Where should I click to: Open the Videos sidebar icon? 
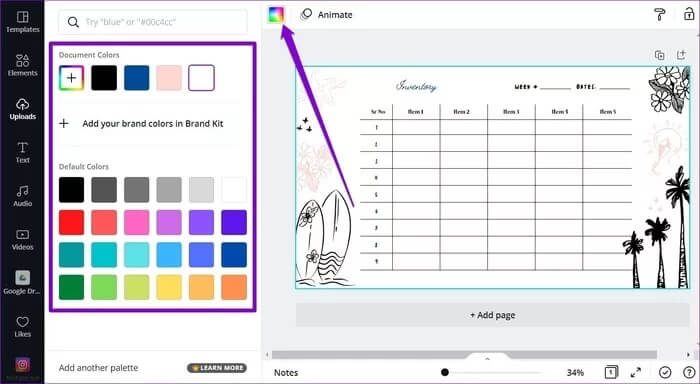point(22,240)
